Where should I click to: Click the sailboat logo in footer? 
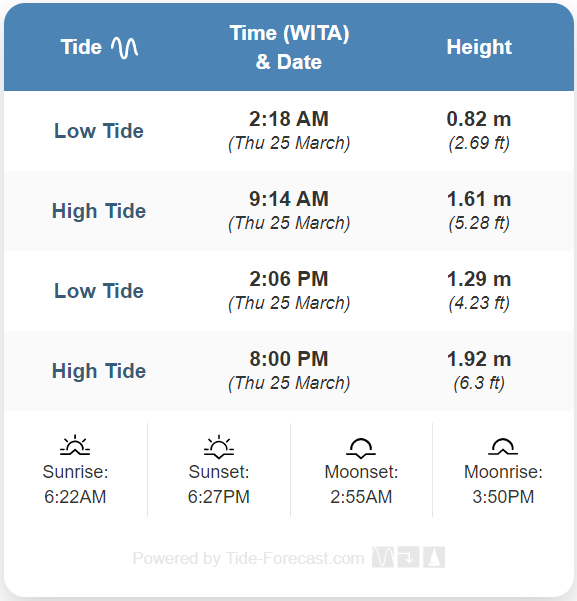(x=434, y=557)
